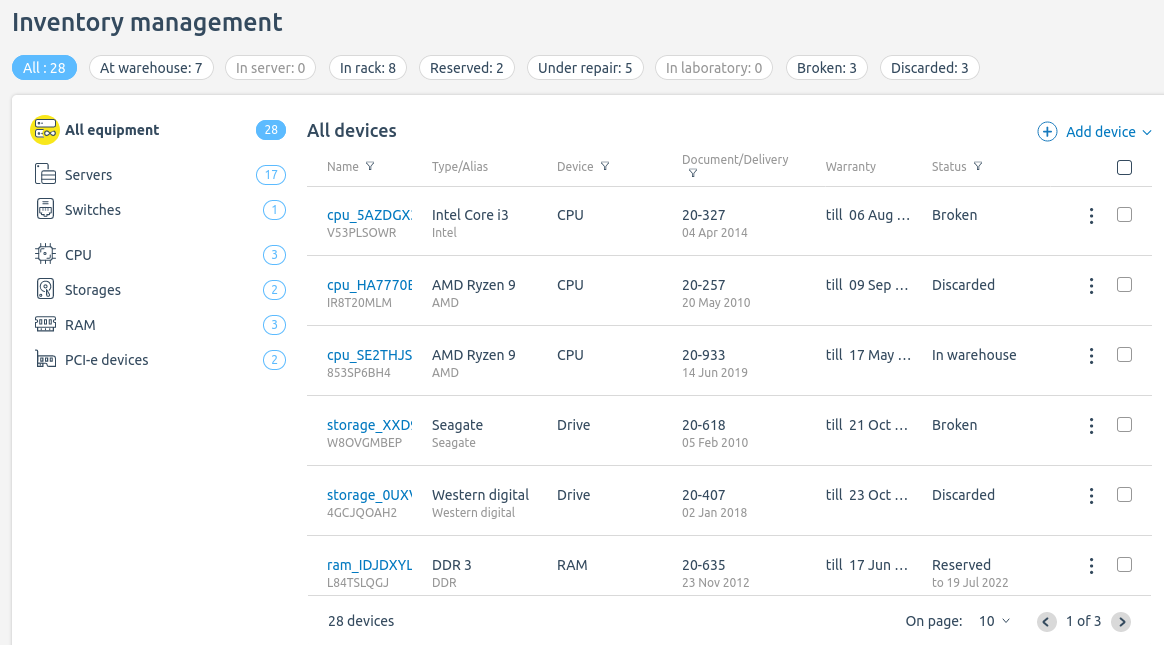The height and width of the screenshot is (645, 1164).
Task: Filter by In rack: 8
Action: [367, 68]
